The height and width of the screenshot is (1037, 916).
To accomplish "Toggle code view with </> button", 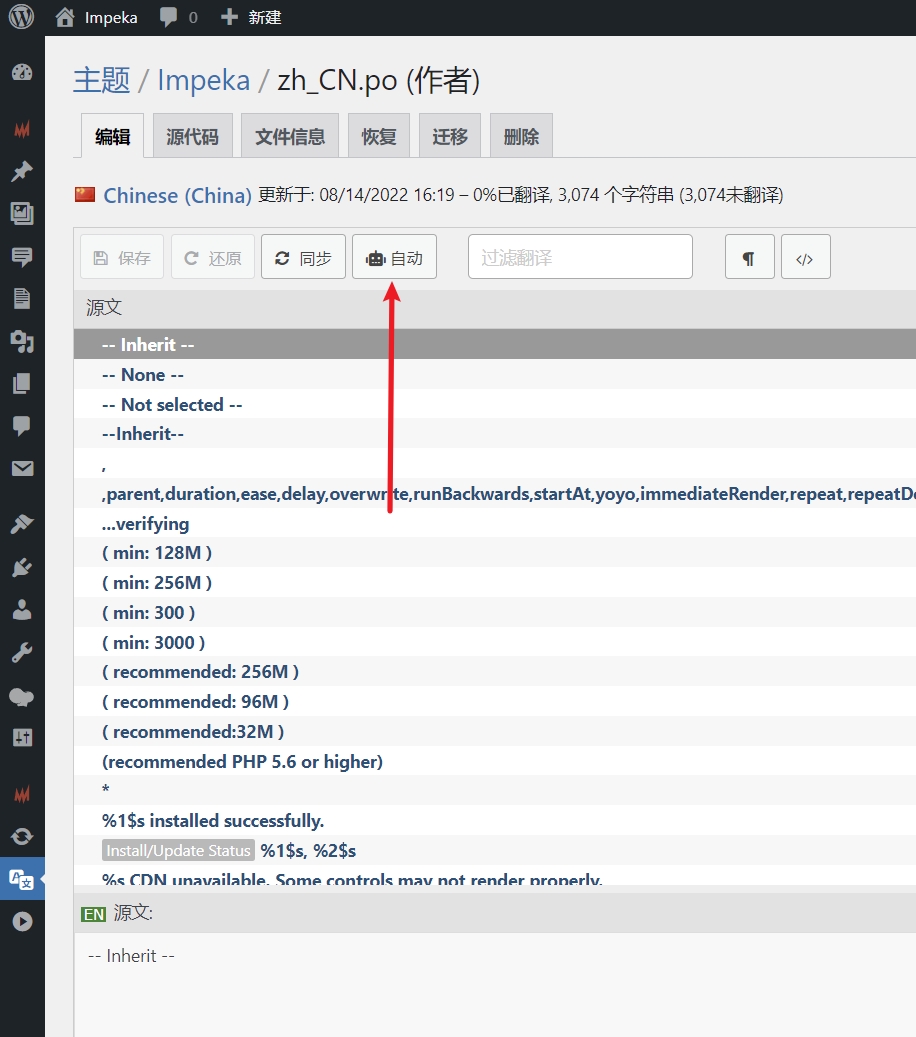I will (x=805, y=258).
